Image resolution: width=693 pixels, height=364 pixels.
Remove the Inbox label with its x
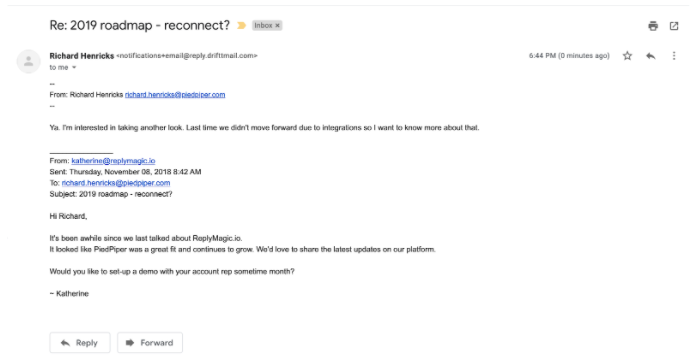coord(277,26)
